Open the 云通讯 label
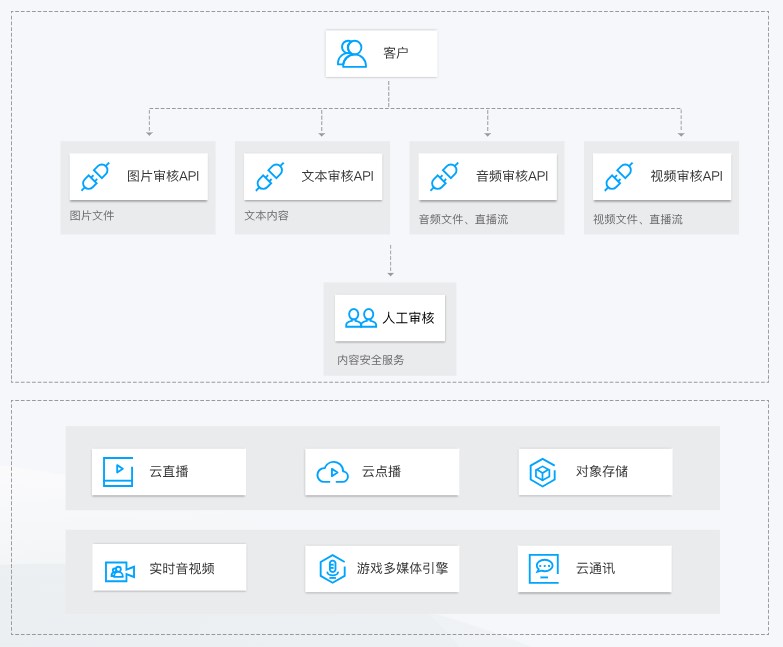 [x=595, y=568]
